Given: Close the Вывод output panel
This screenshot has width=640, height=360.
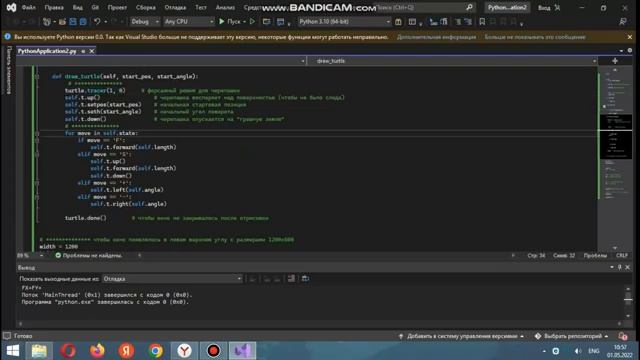Looking at the screenshot, I should (x=628, y=267).
